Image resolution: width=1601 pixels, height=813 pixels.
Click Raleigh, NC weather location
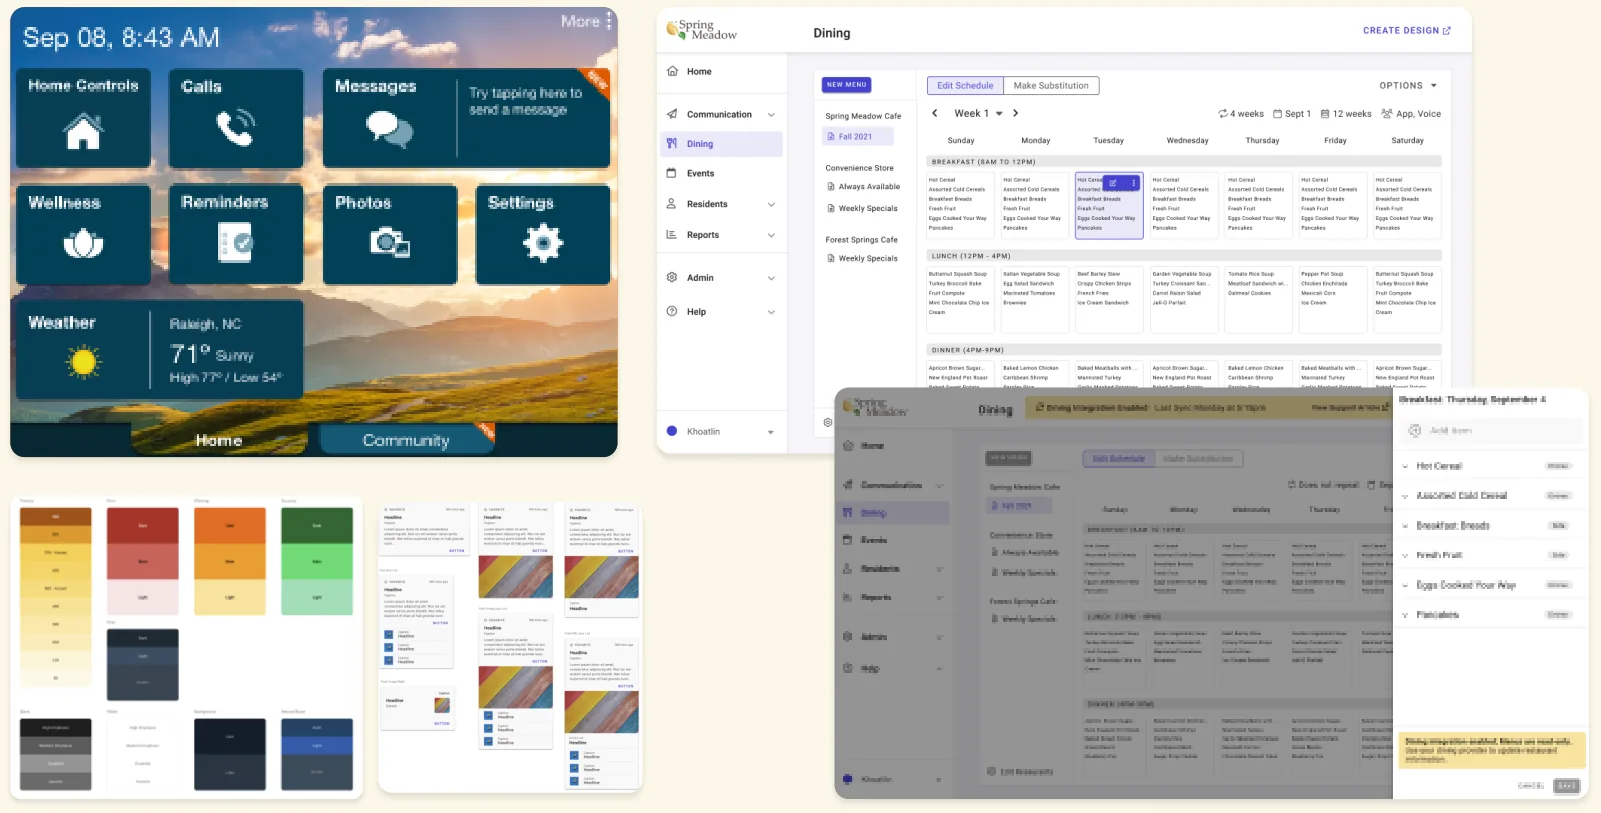205,324
